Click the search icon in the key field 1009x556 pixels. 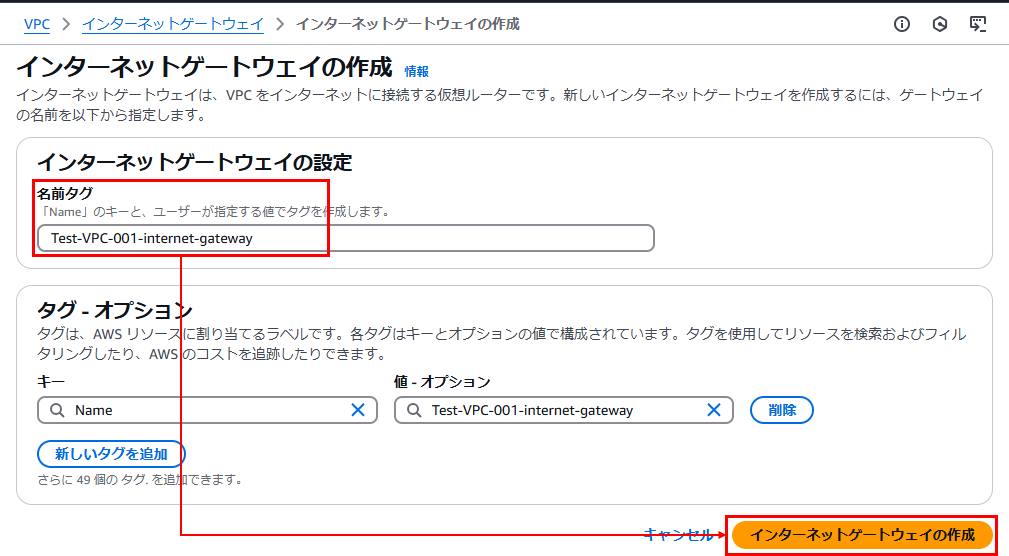tap(57, 410)
